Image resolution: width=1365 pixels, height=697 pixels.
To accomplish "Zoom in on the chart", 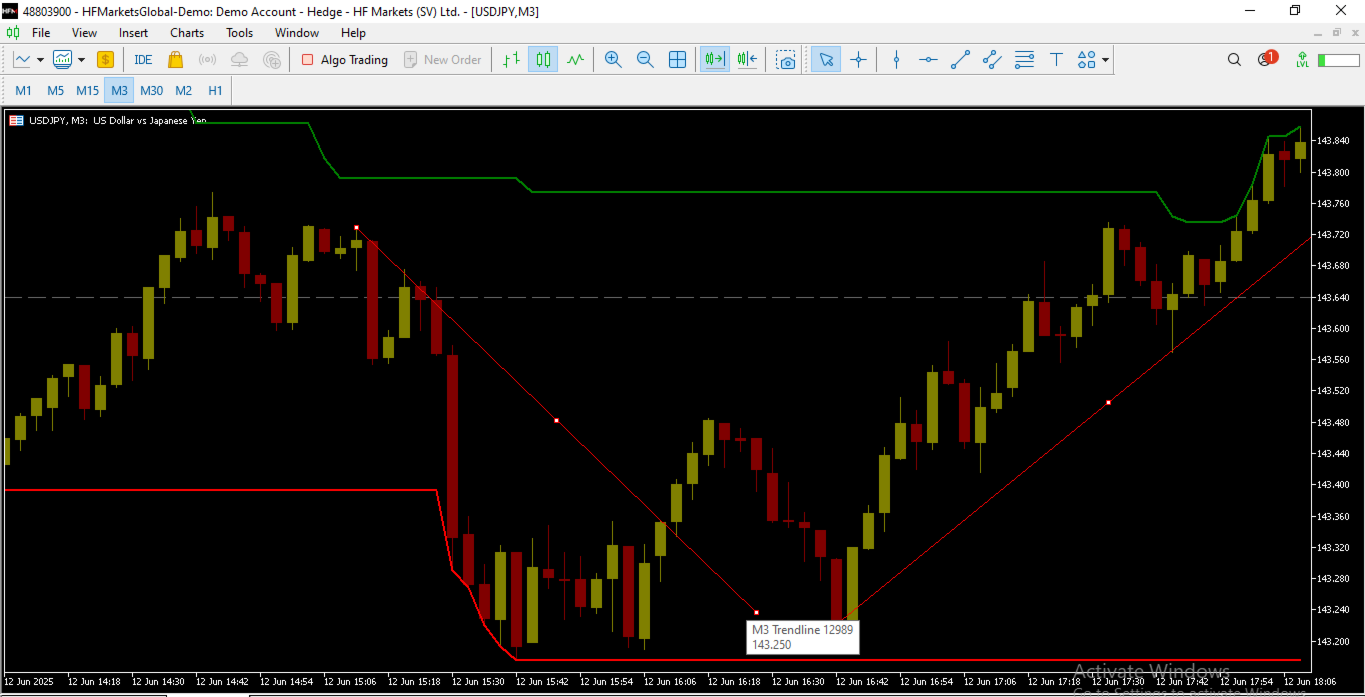I will point(613,59).
